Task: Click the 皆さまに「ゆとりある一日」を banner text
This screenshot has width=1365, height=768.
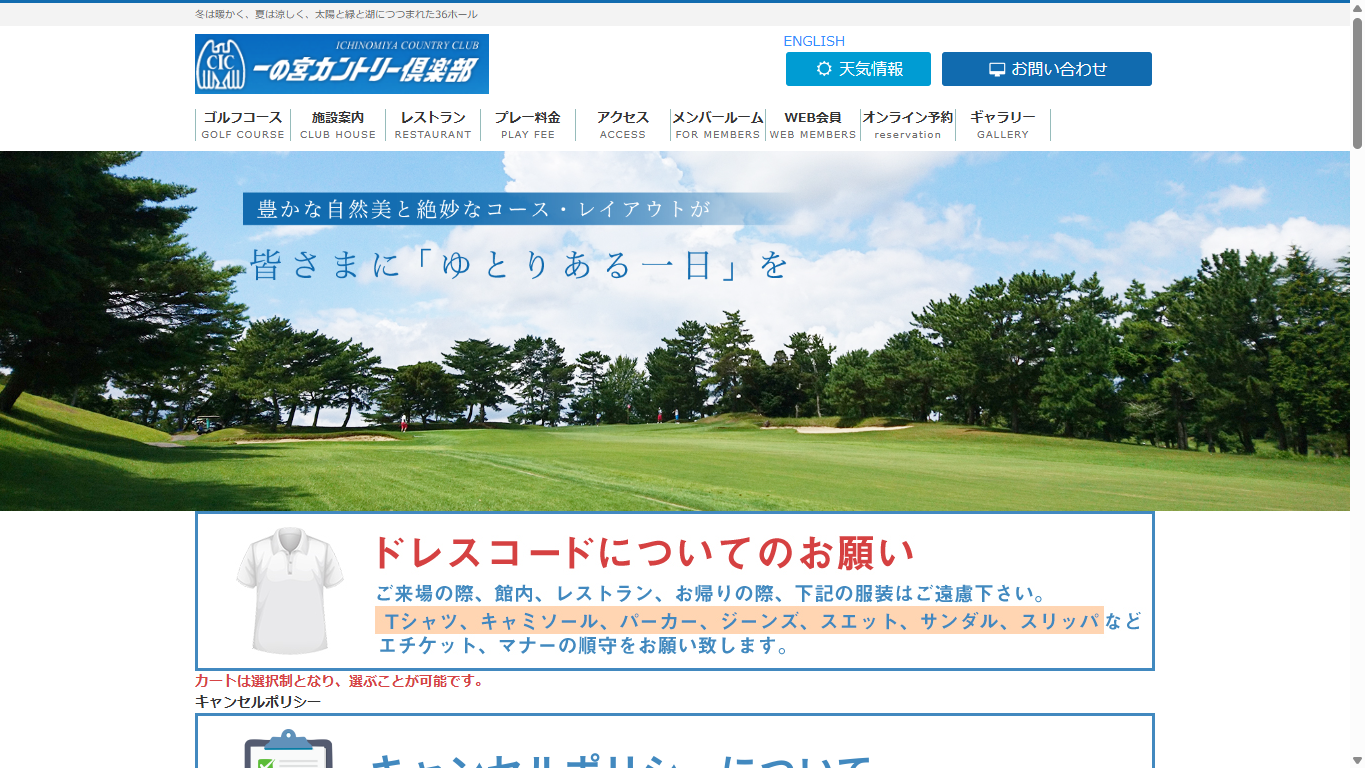Action: pos(520,265)
